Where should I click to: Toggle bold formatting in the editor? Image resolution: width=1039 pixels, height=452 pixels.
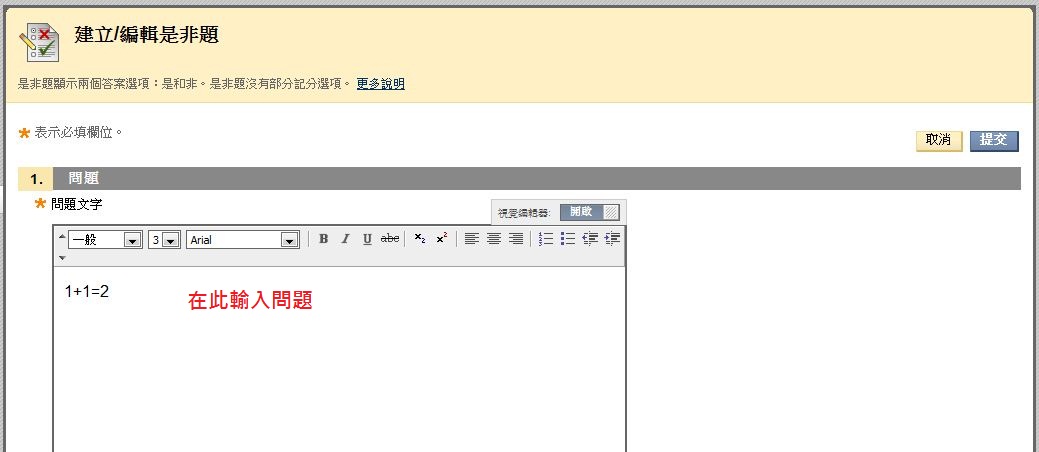coord(323,239)
